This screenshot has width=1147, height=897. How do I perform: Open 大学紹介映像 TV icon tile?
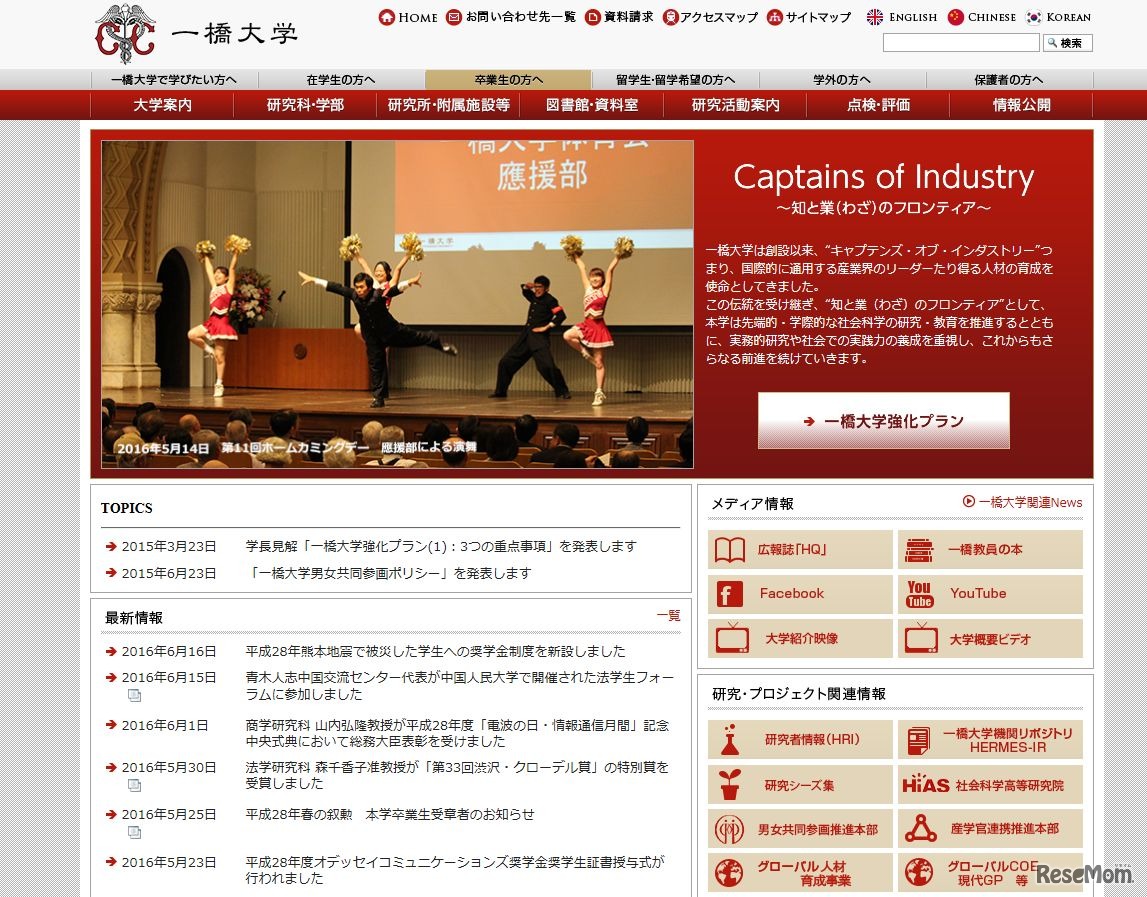(800, 639)
